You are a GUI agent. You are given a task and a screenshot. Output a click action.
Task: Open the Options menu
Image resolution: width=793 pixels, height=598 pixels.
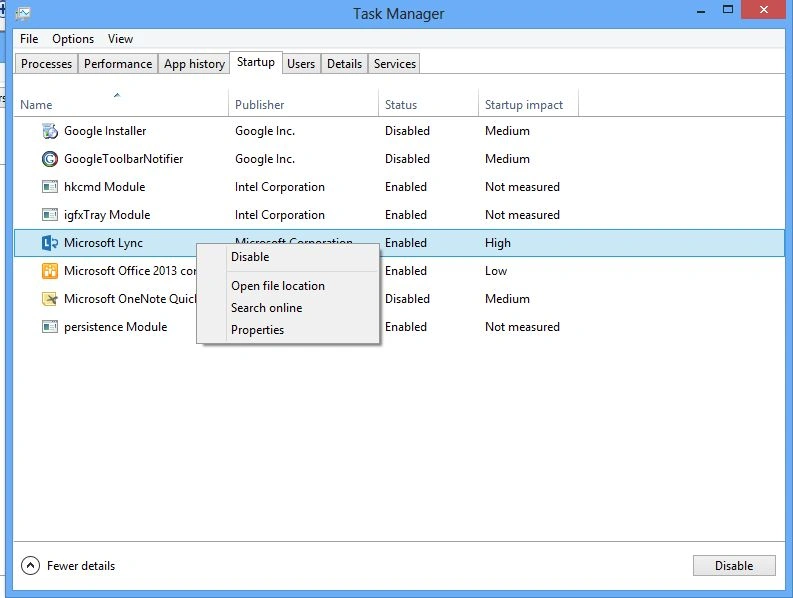click(73, 39)
